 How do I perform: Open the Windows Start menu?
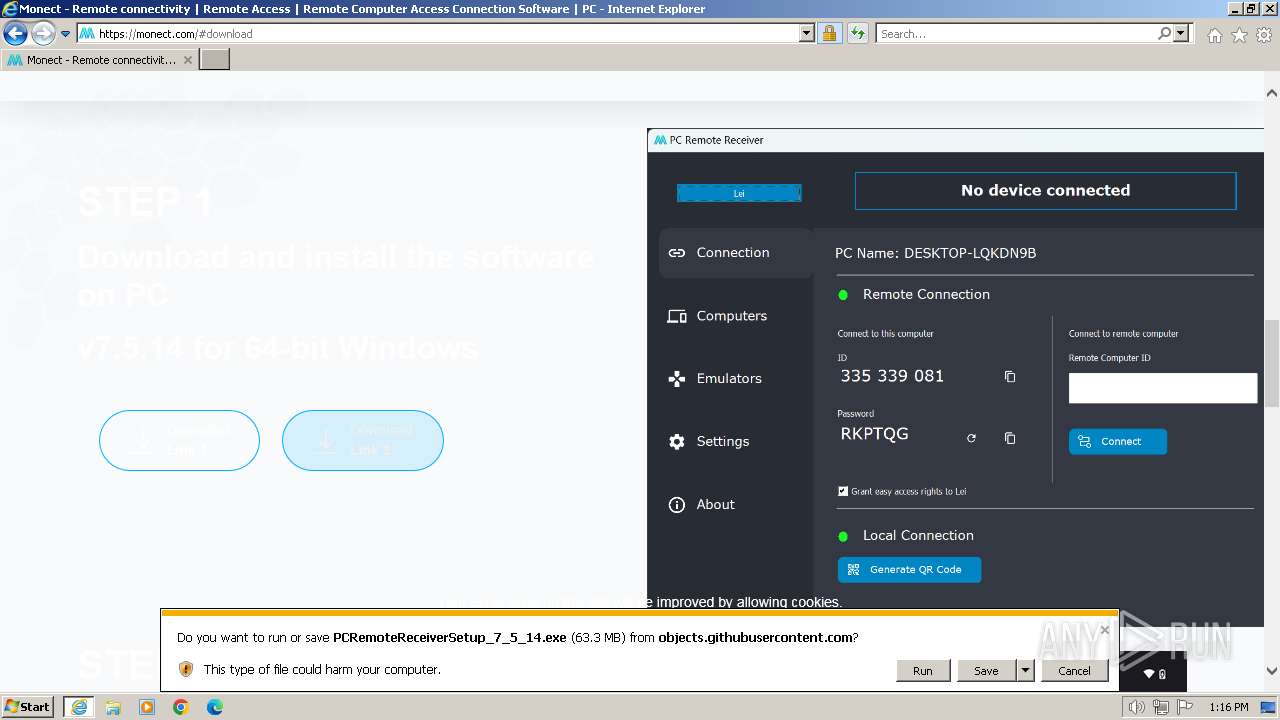[x=27, y=707]
